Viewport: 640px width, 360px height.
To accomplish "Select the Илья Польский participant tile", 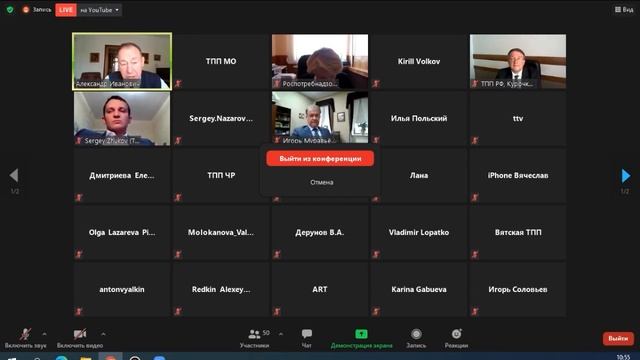I will click(419, 118).
